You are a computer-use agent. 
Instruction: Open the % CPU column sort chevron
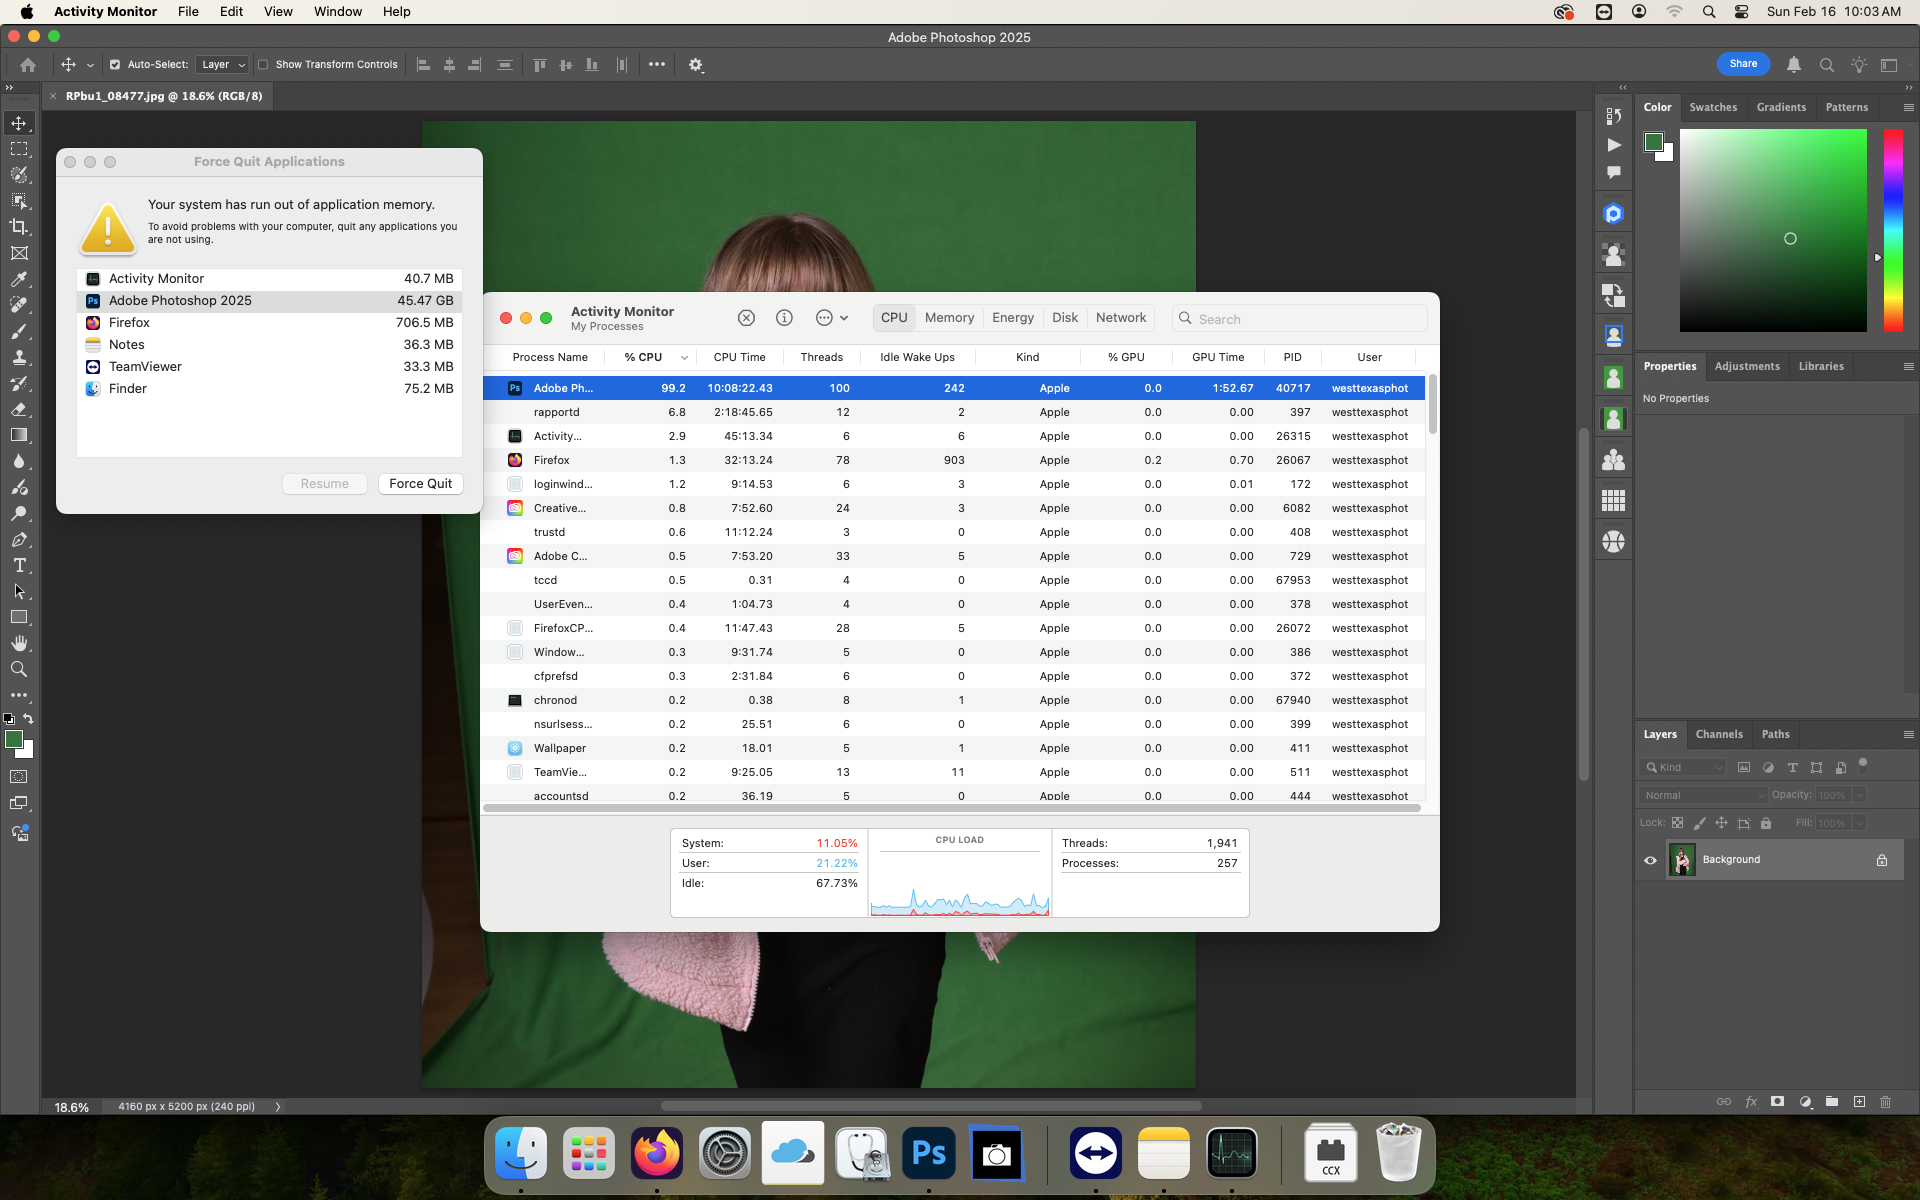(684, 357)
